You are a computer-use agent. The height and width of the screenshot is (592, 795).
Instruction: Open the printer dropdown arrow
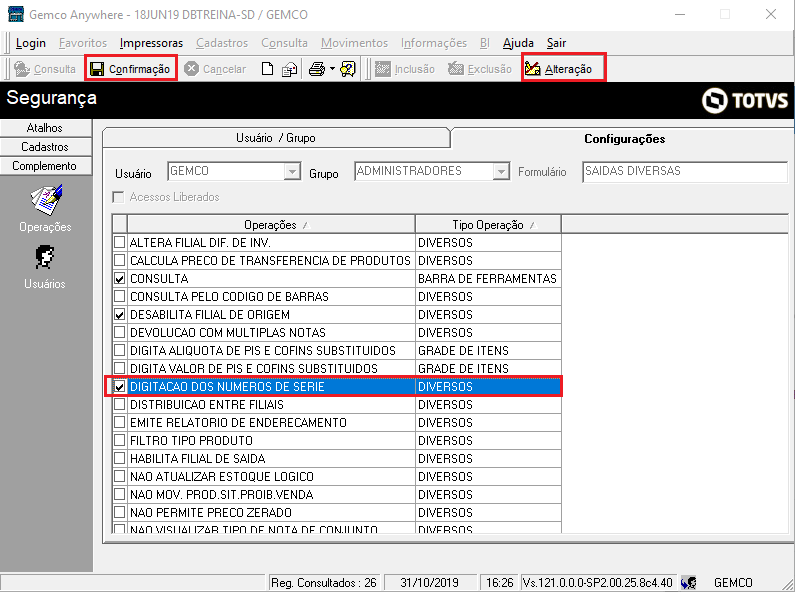point(332,69)
